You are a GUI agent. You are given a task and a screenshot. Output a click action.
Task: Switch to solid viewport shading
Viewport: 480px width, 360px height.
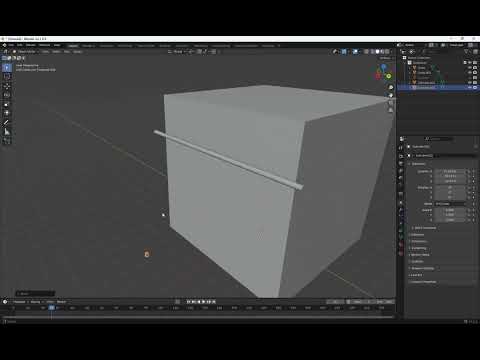tap(377, 52)
